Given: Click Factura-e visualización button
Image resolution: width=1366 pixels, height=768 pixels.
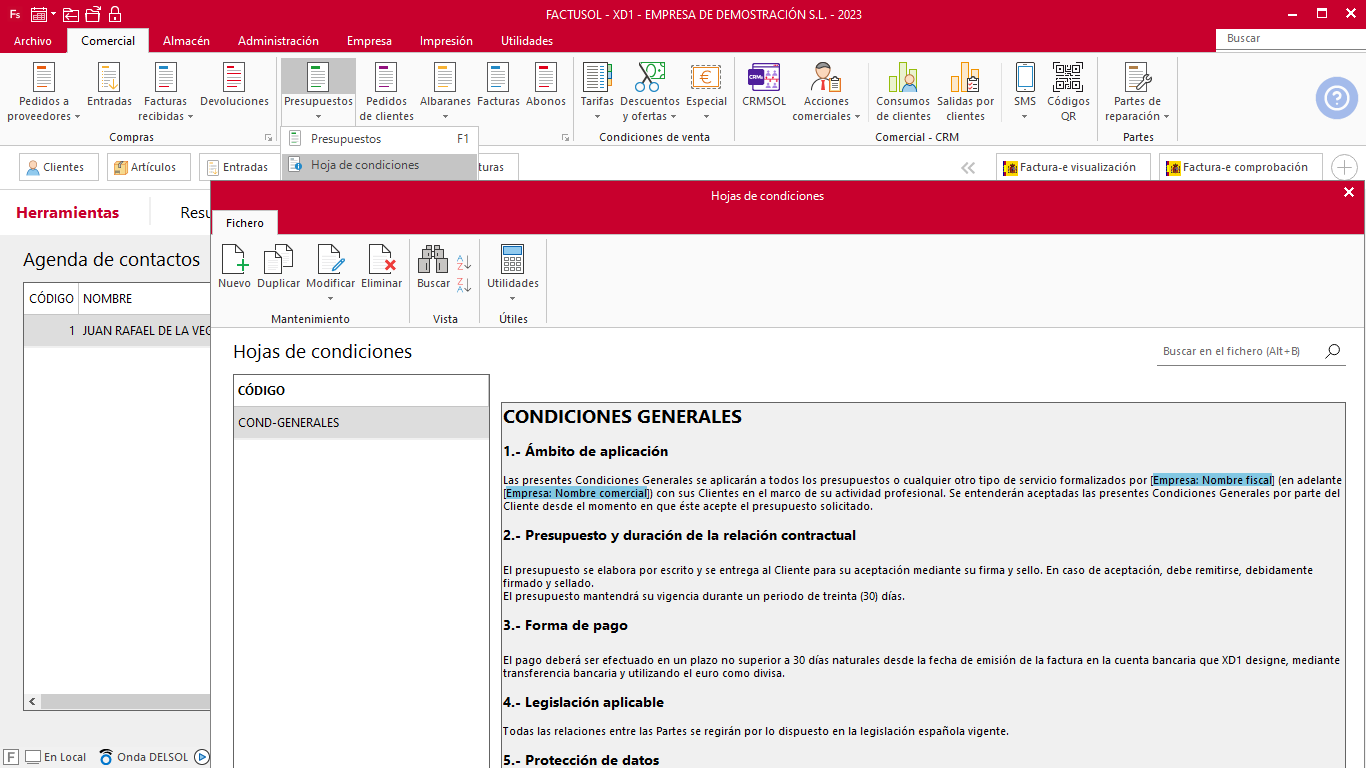Looking at the screenshot, I should pyautogui.click(x=1073, y=167).
